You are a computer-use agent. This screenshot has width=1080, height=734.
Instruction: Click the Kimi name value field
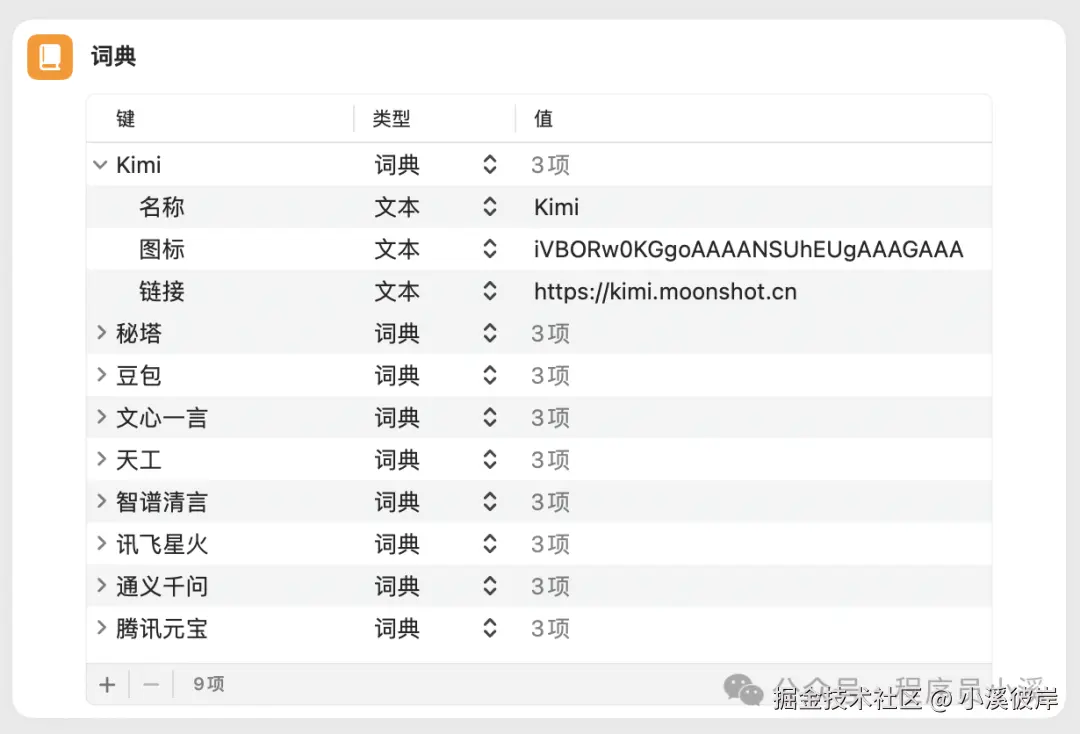coord(556,207)
